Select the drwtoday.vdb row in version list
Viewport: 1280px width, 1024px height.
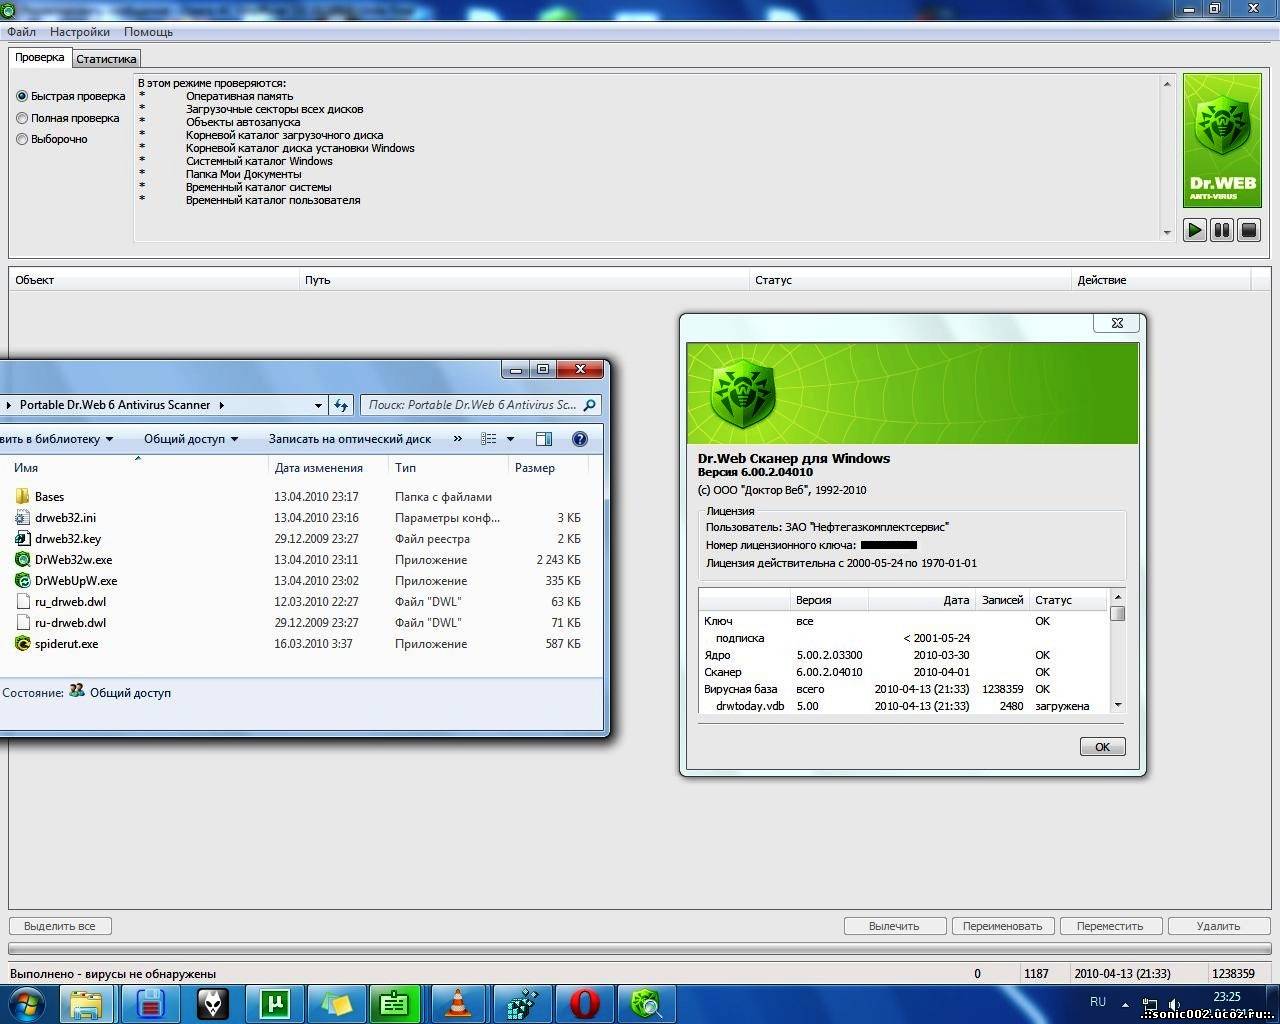tap(904, 706)
